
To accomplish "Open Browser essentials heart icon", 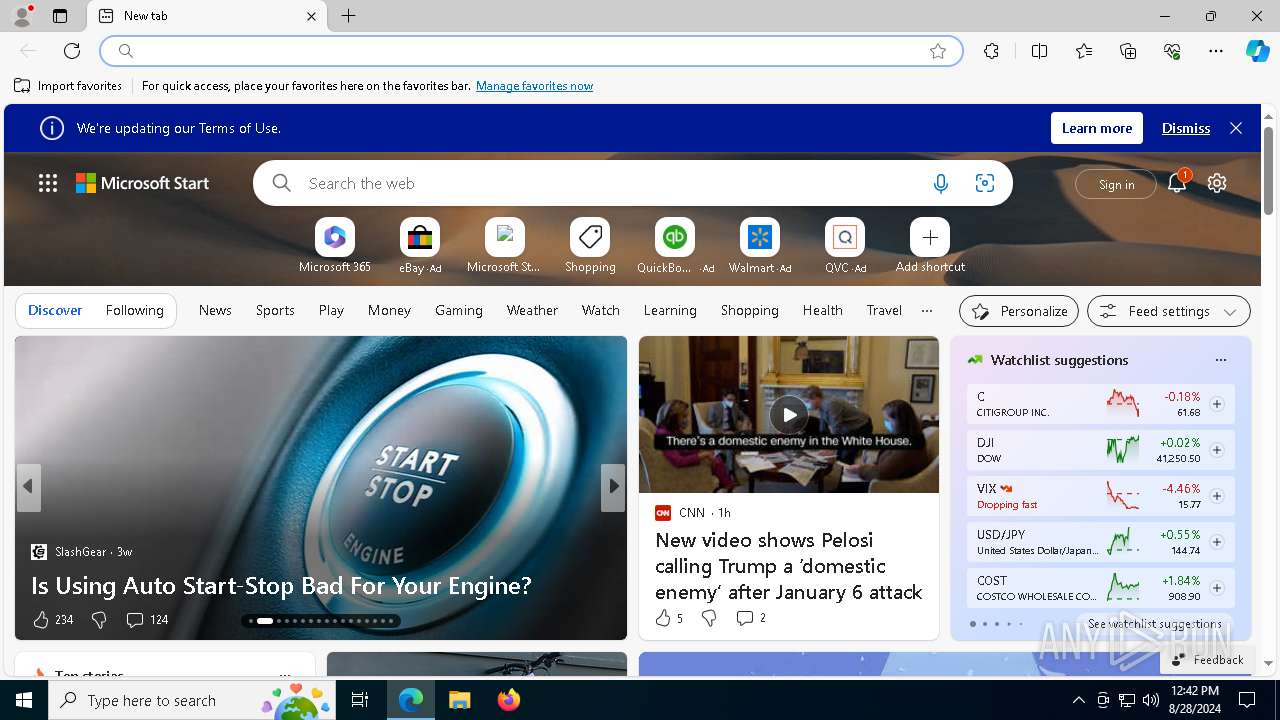I will pyautogui.click(x=1172, y=51).
